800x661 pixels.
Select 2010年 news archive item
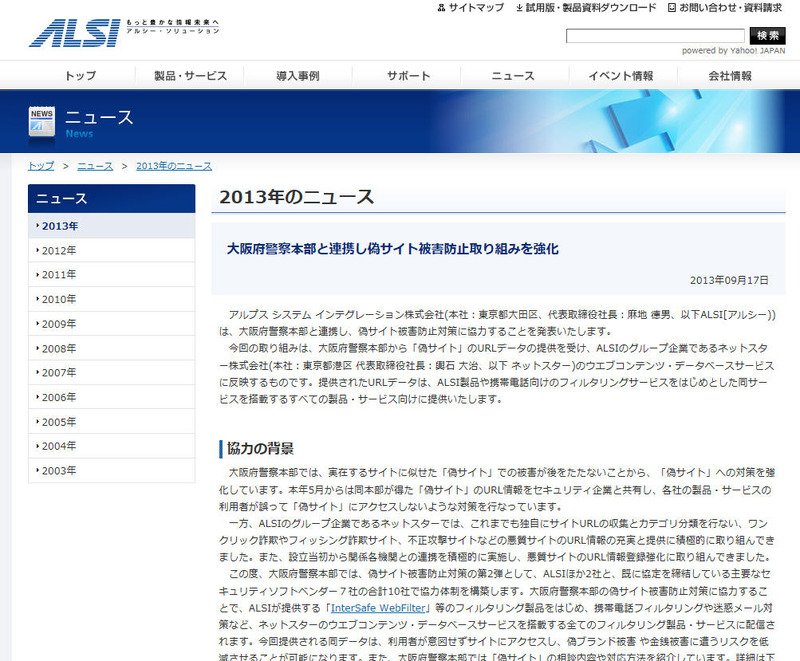(59, 299)
